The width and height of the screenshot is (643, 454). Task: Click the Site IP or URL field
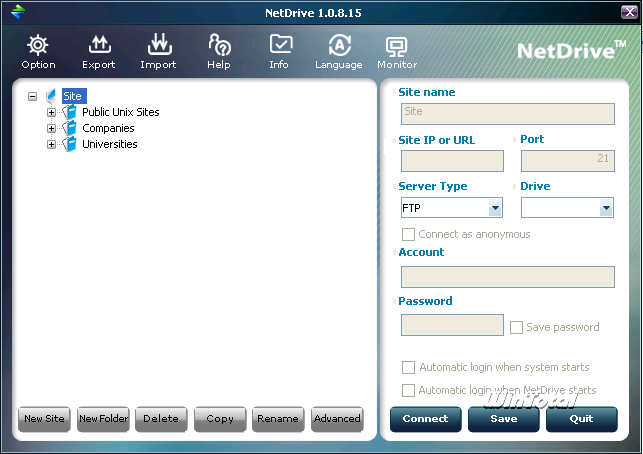pyautogui.click(x=452, y=161)
